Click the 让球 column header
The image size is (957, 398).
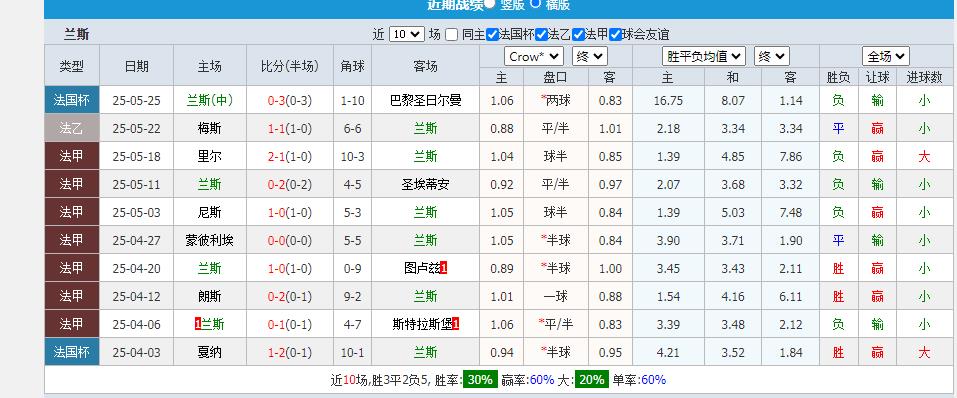click(878, 78)
